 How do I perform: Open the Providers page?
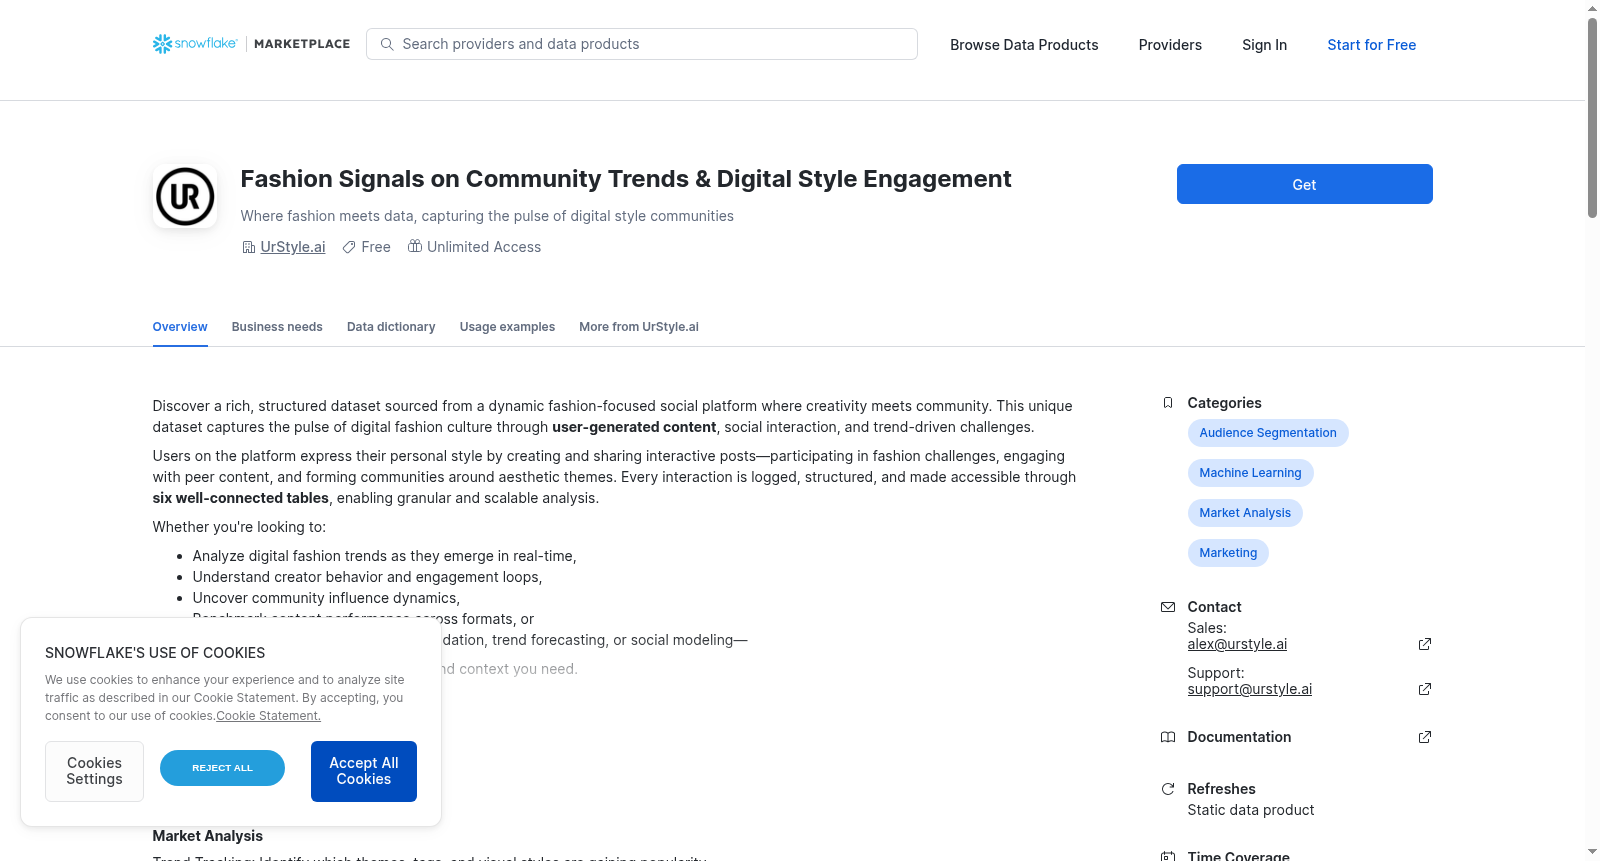click(1170, 45)
